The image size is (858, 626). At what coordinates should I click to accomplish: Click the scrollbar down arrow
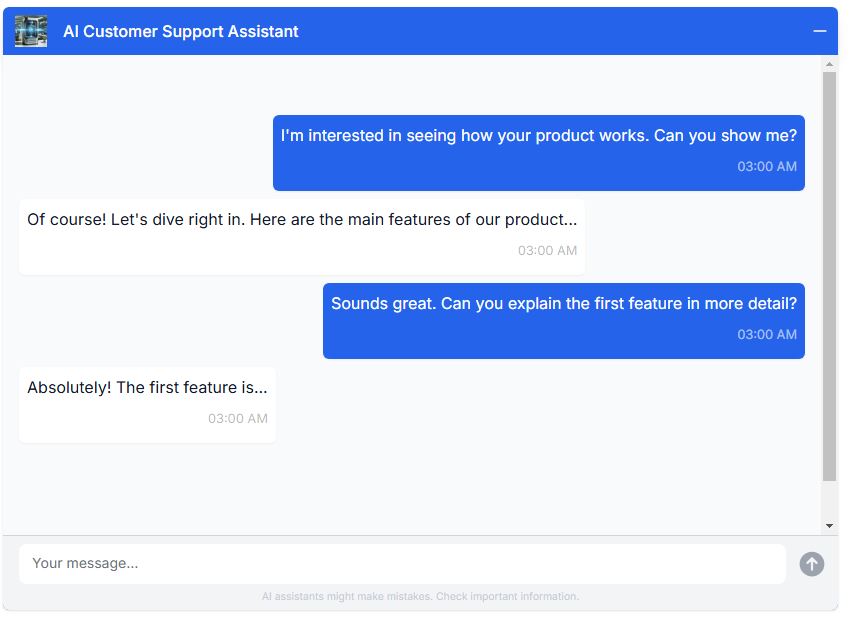coord(829,525)
